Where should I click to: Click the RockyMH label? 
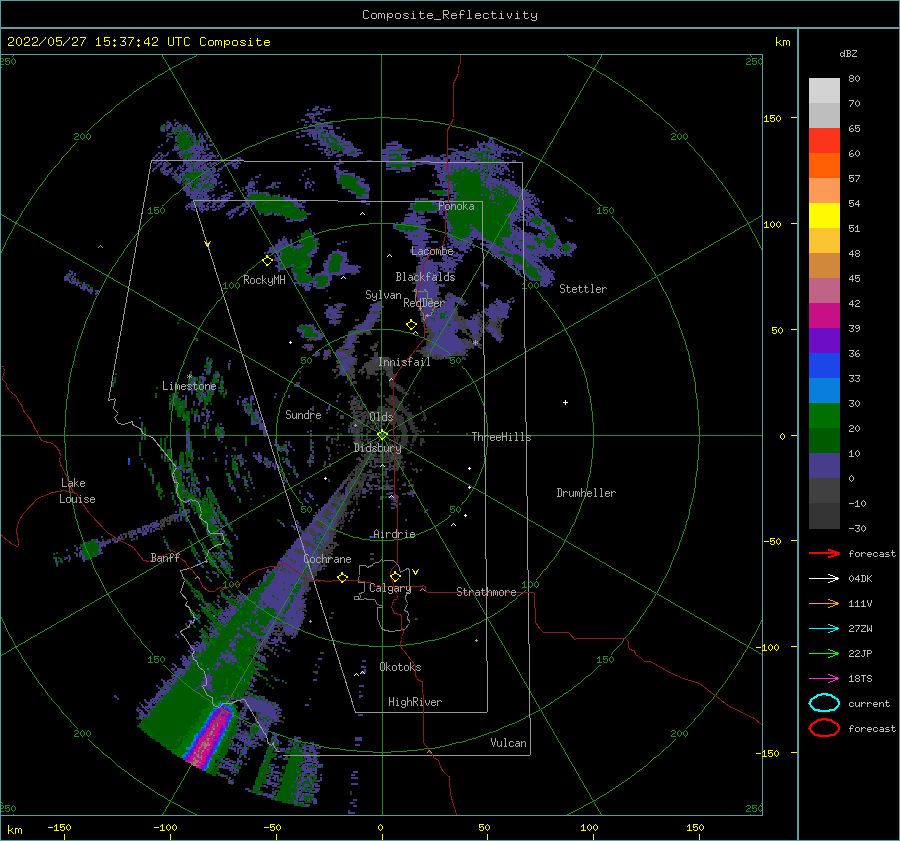264,280
